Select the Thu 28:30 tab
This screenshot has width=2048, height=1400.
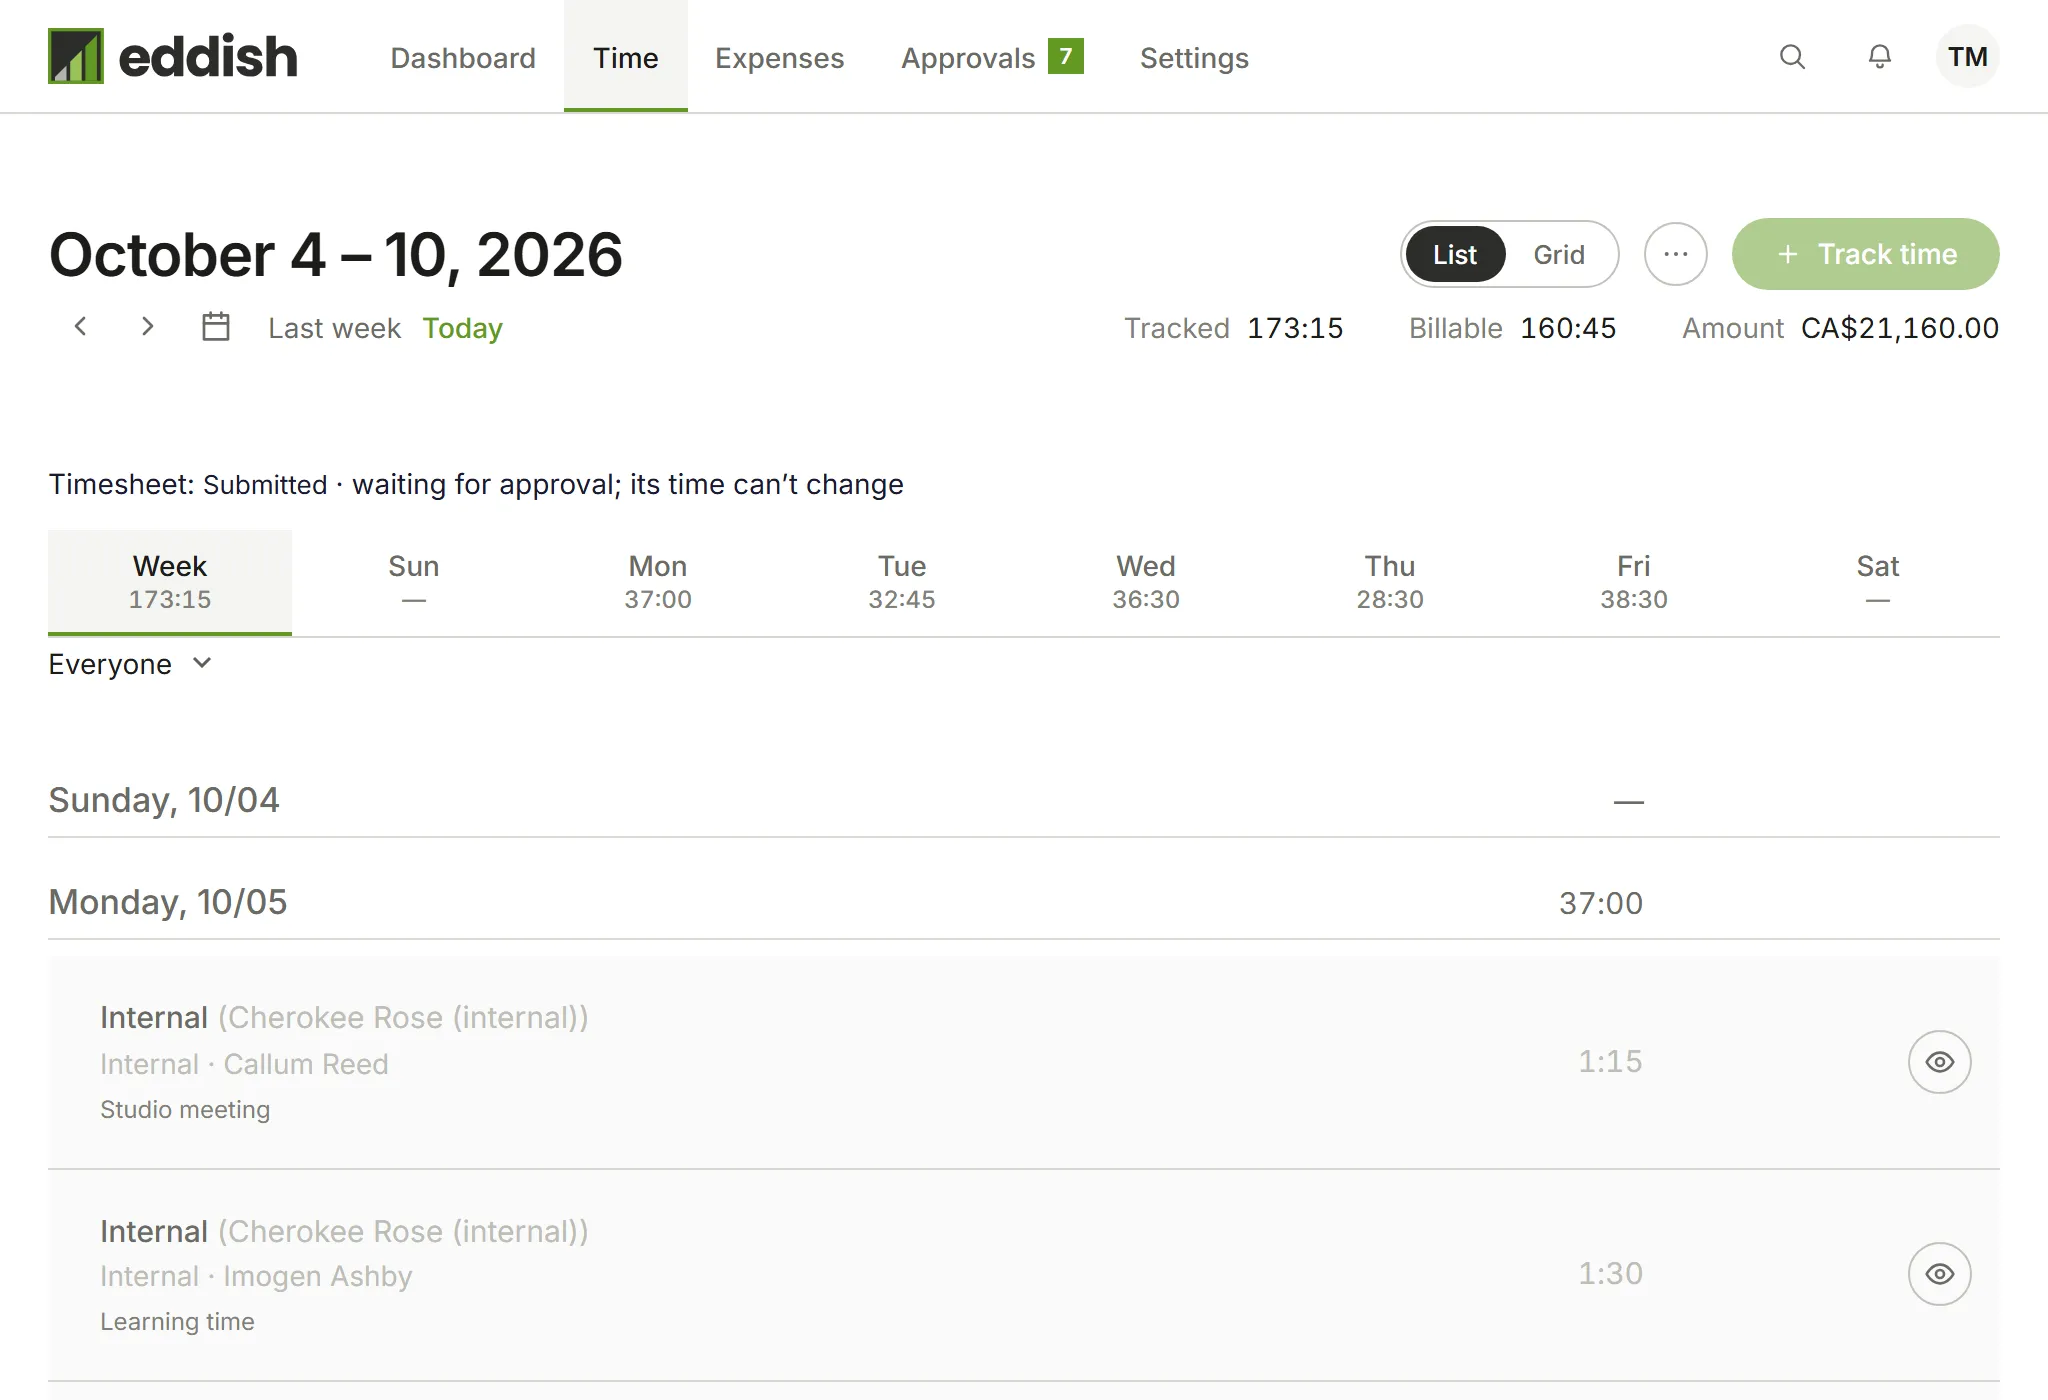(x=1390, y=582)
